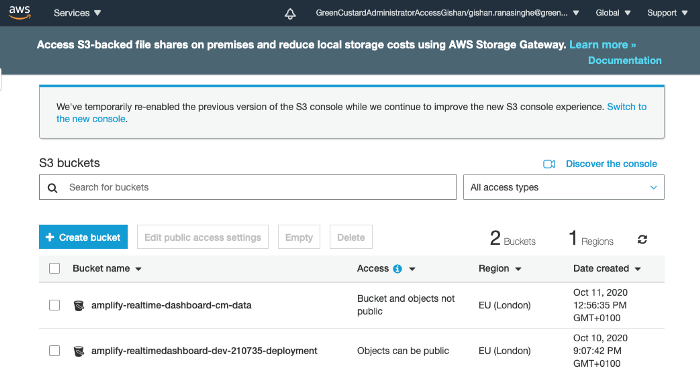This screenshot has width=700, height=382.
Task: Refresh the buckets list icon
Action: 642,239
